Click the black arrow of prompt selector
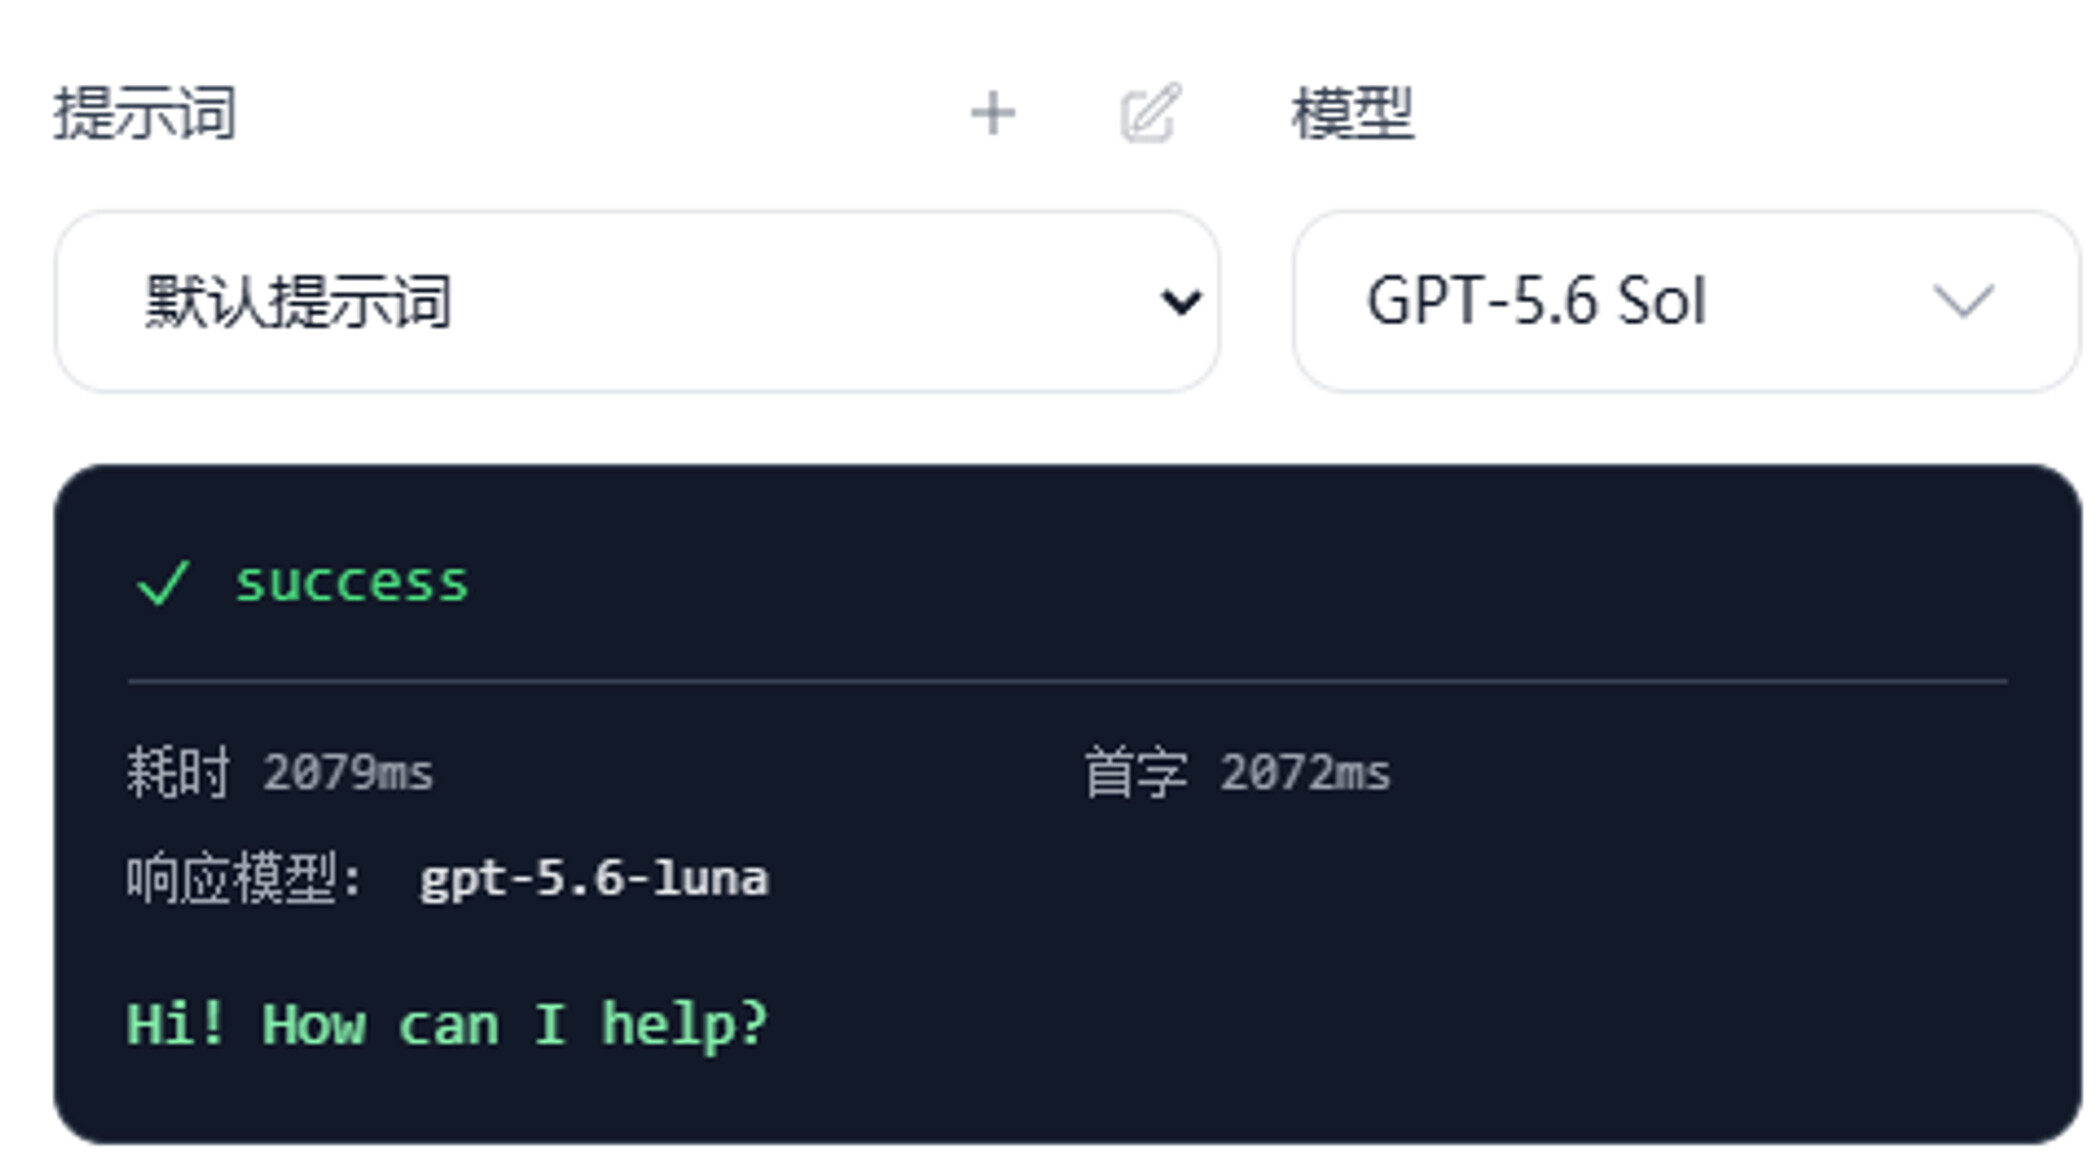This screenshot has width=2100, height=1174. (x=1181, y=302)
